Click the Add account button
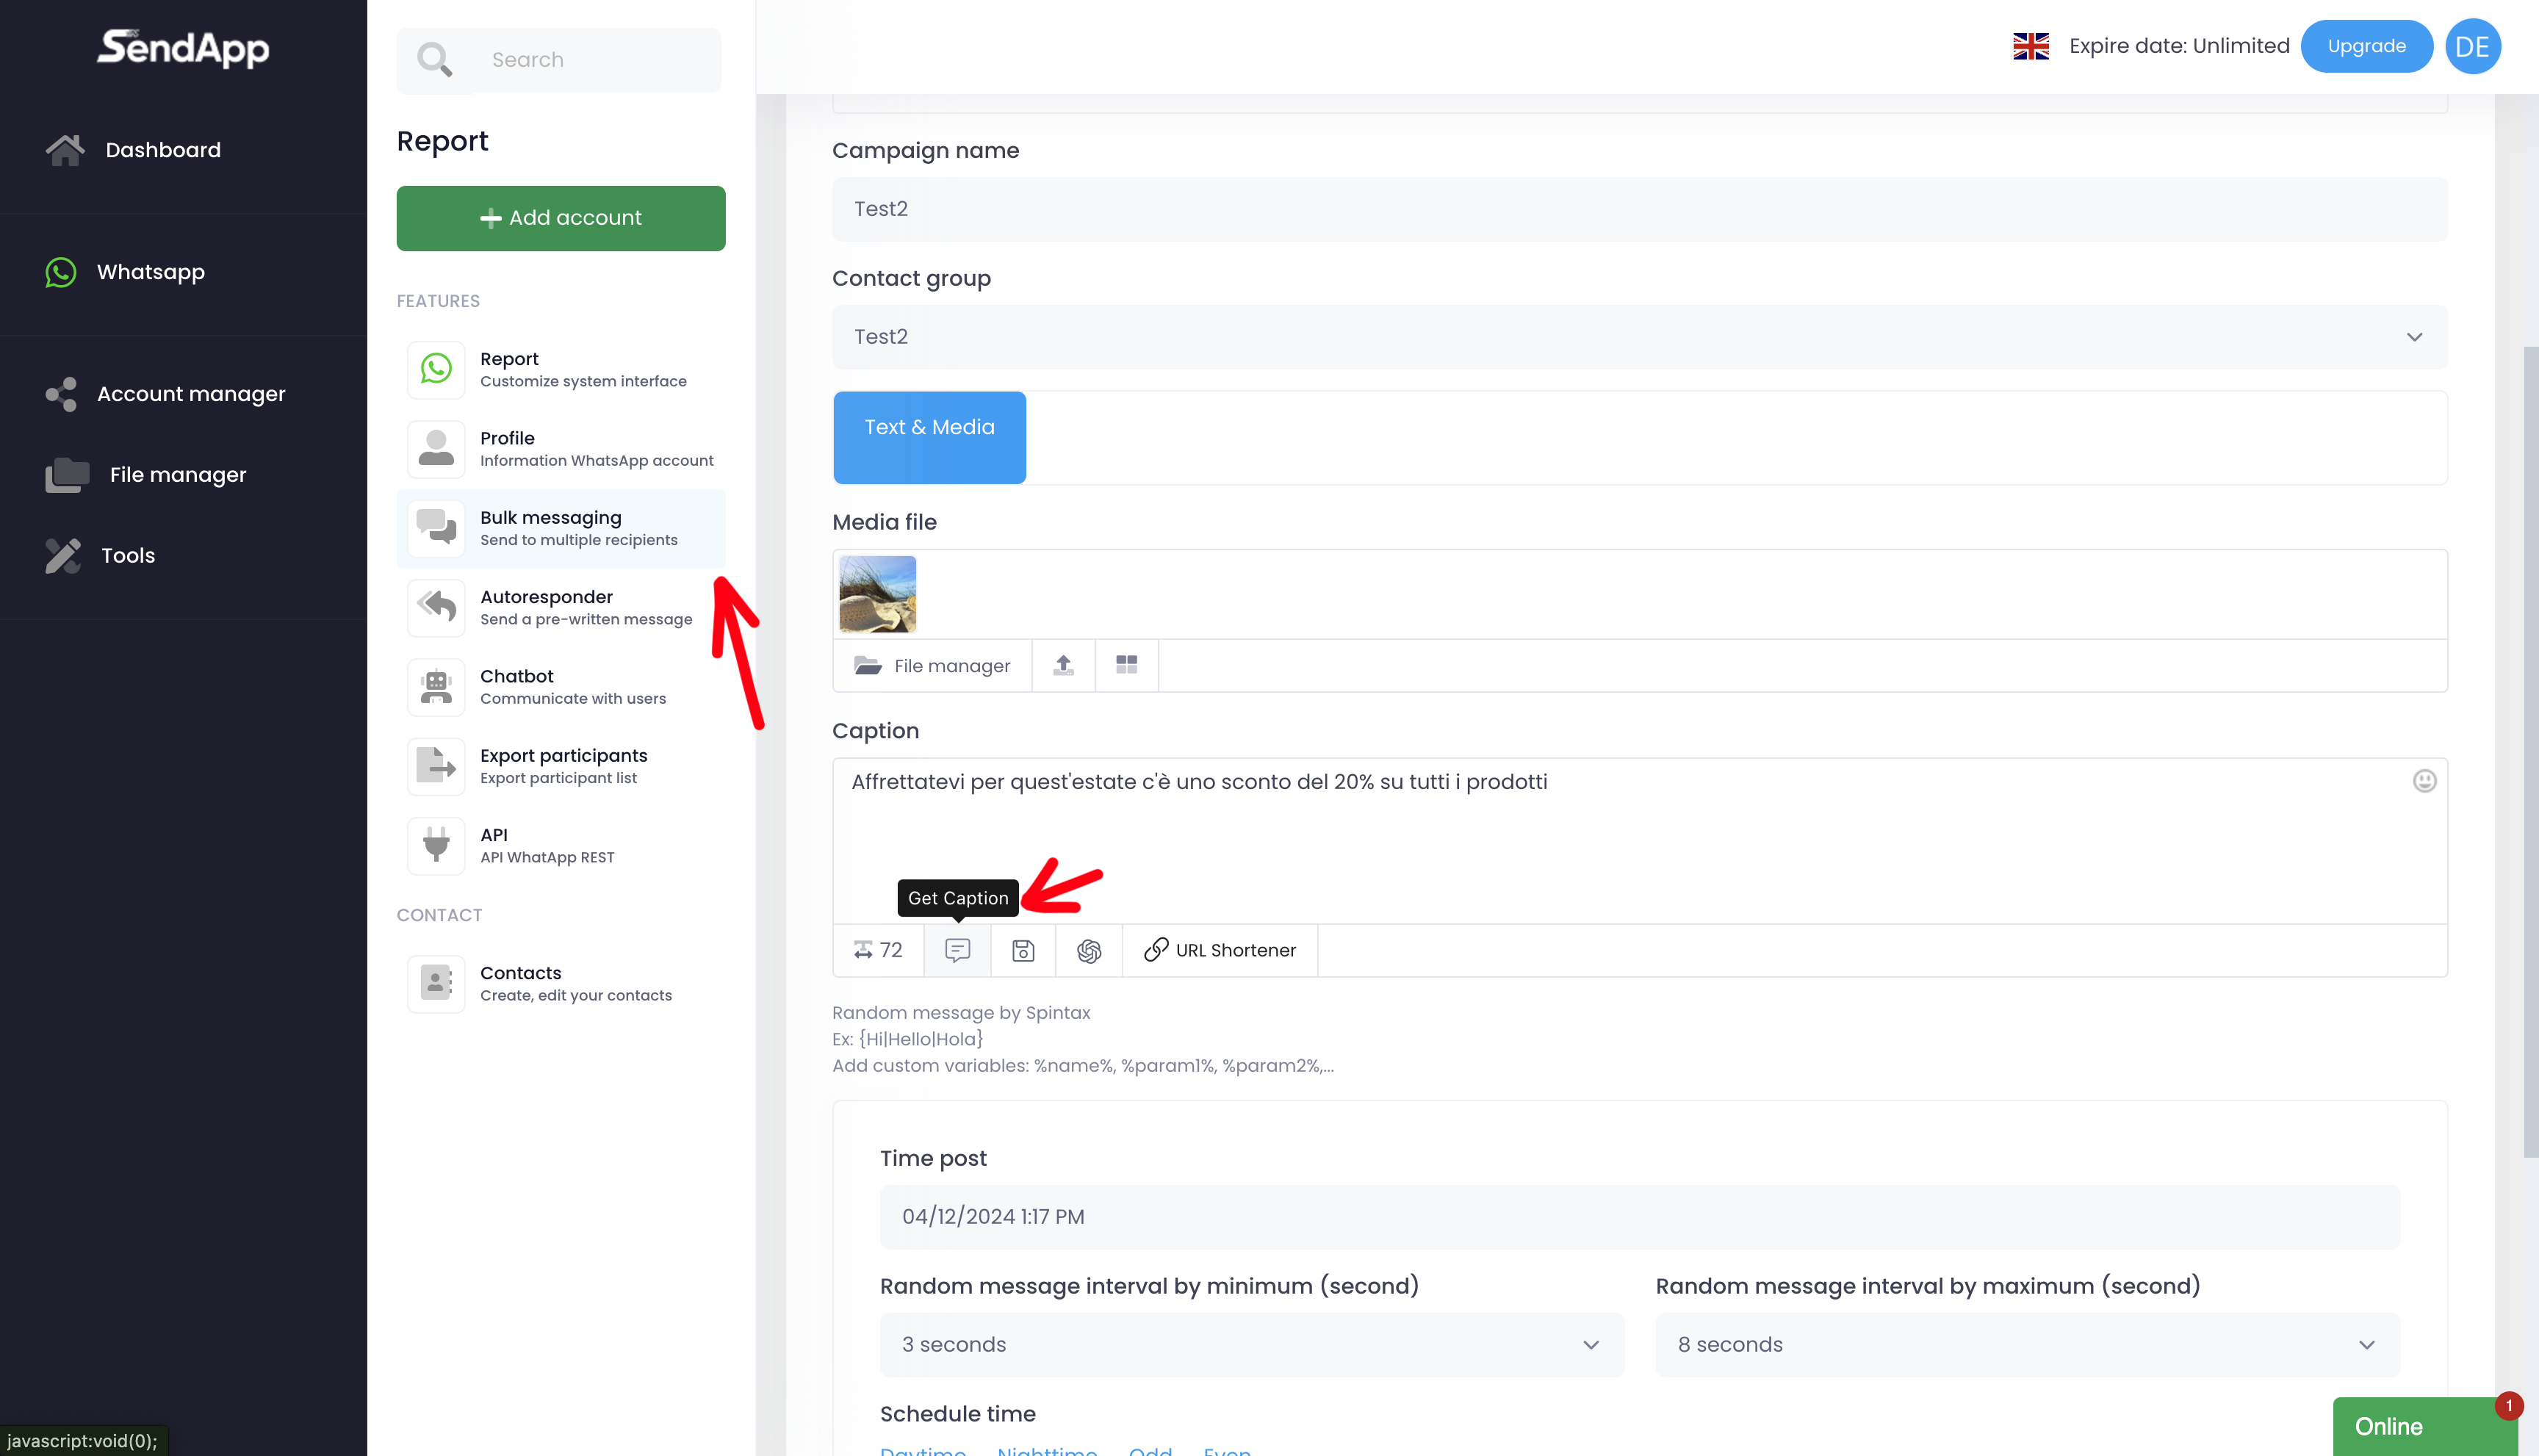The width and height of the screenshot is (2539, 1456). tap(561, 218)
